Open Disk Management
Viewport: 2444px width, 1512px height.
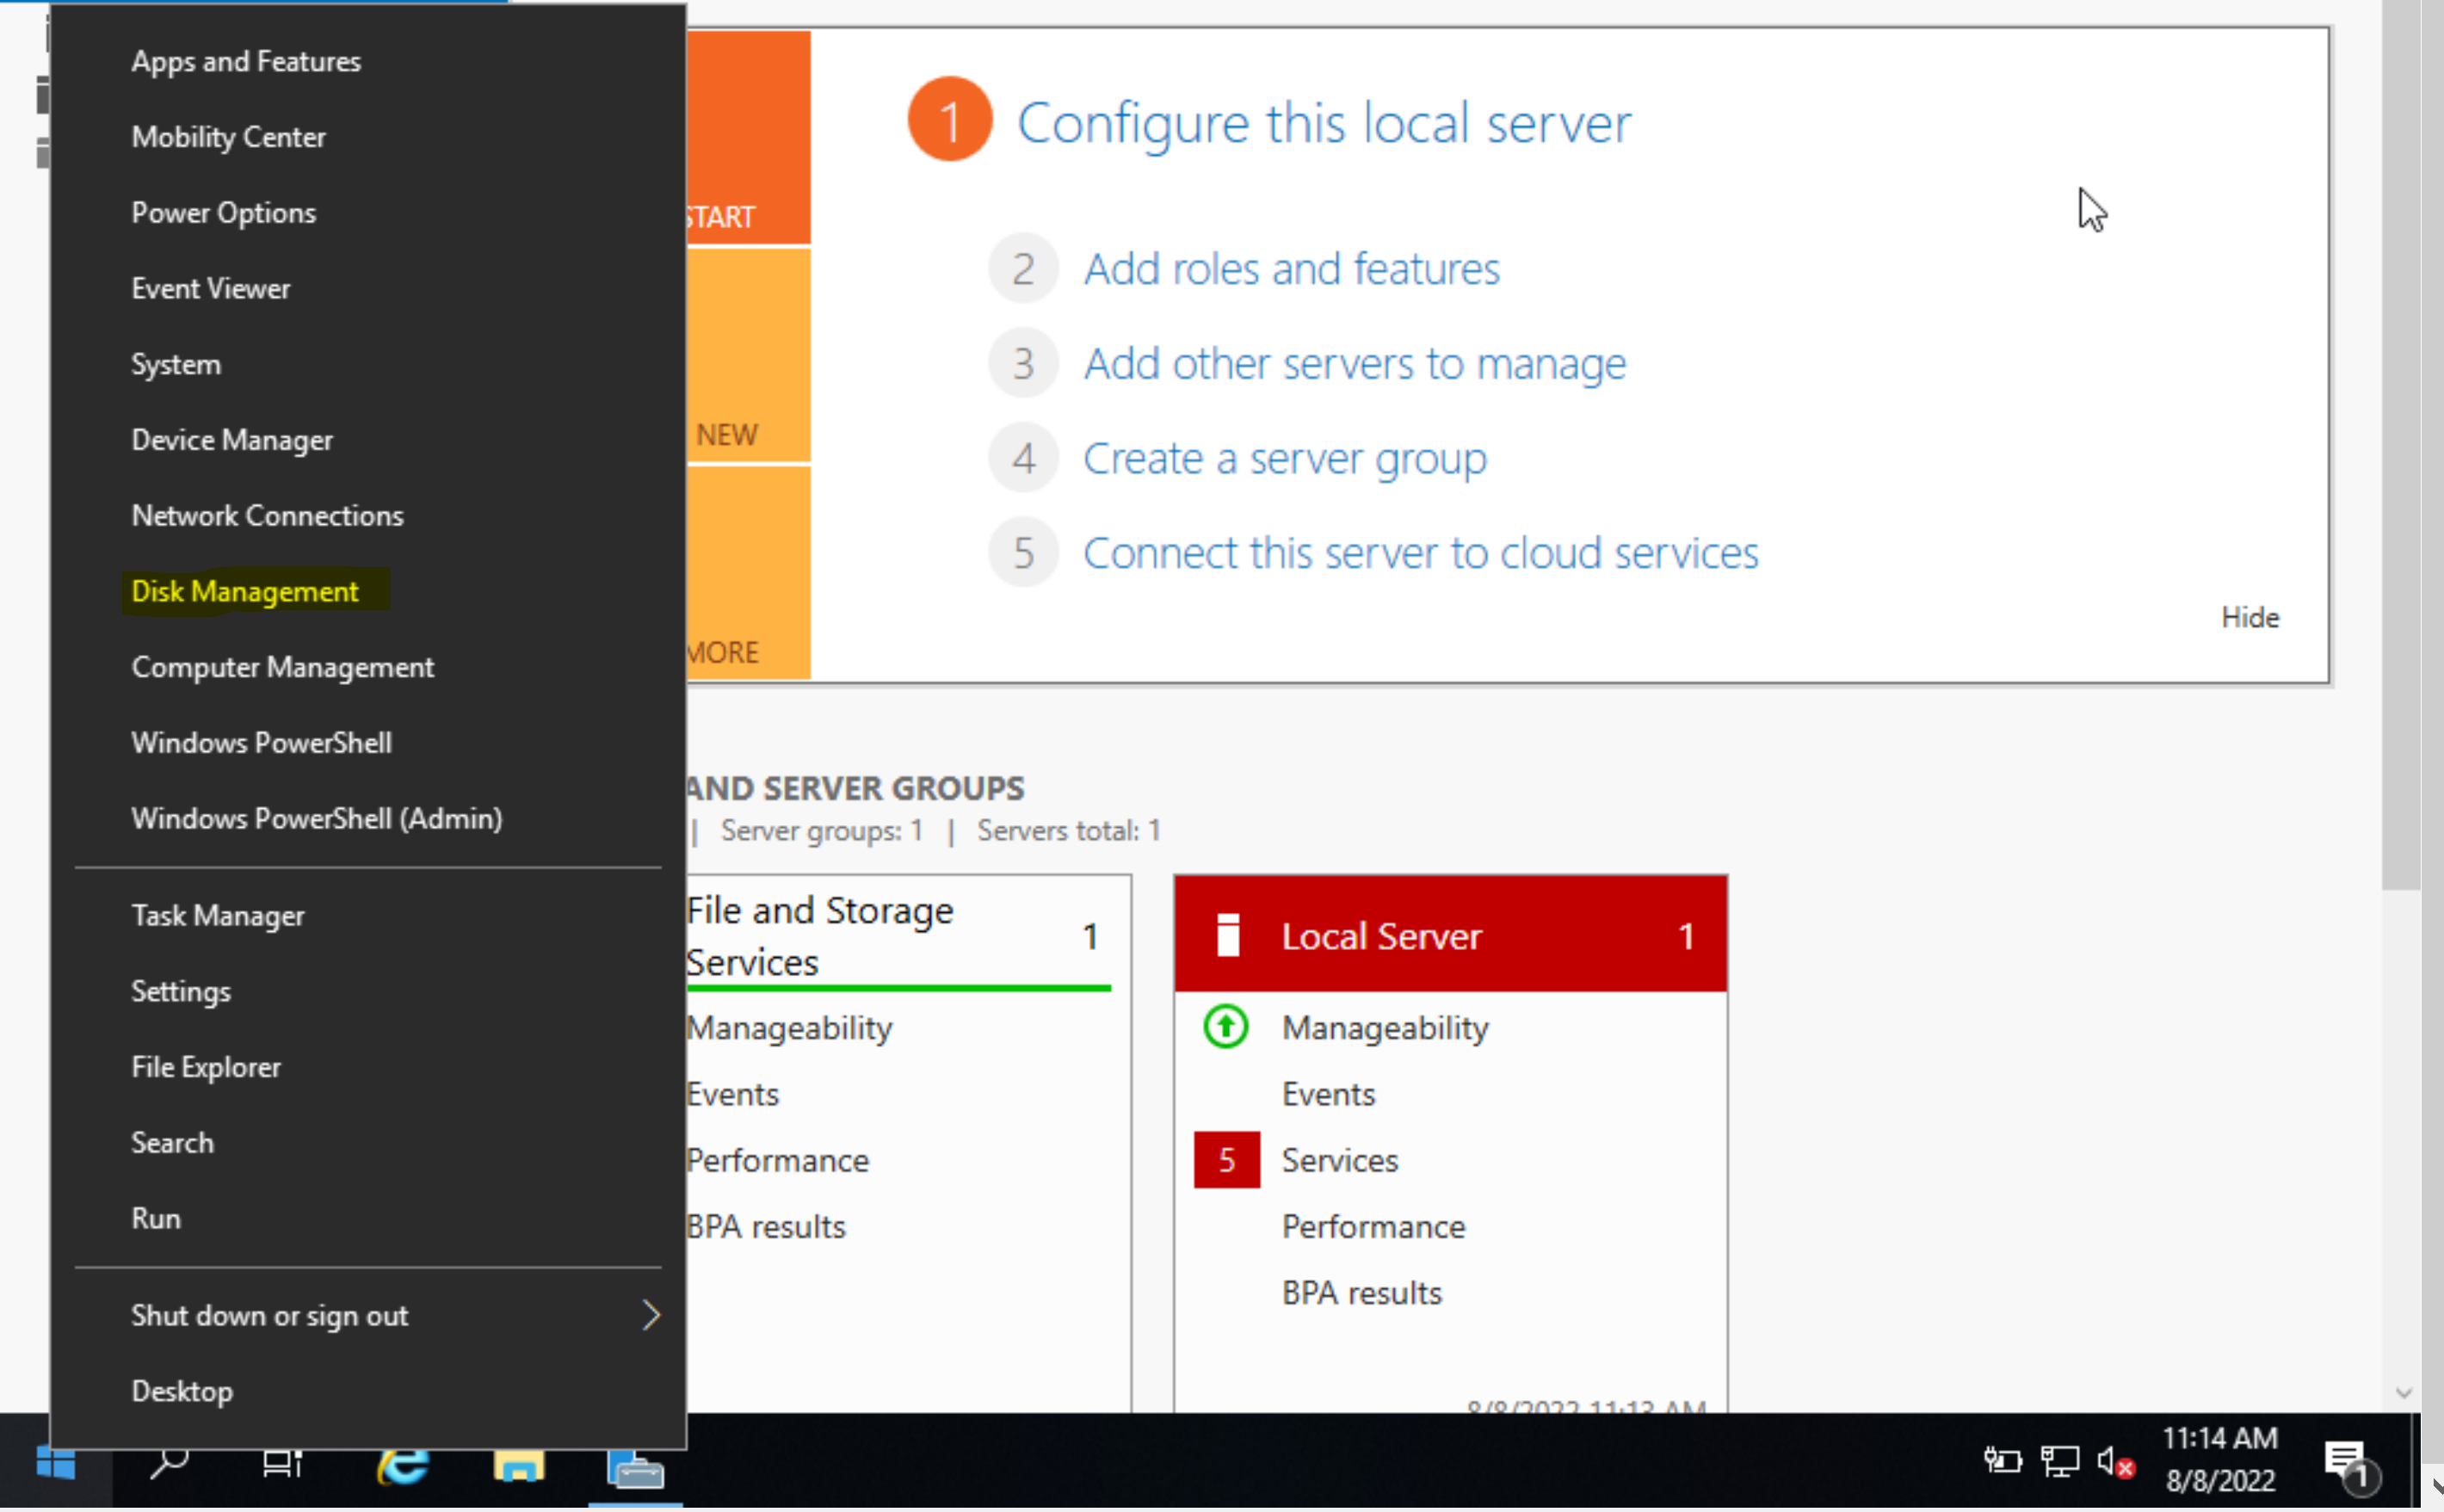coord(245,592)
